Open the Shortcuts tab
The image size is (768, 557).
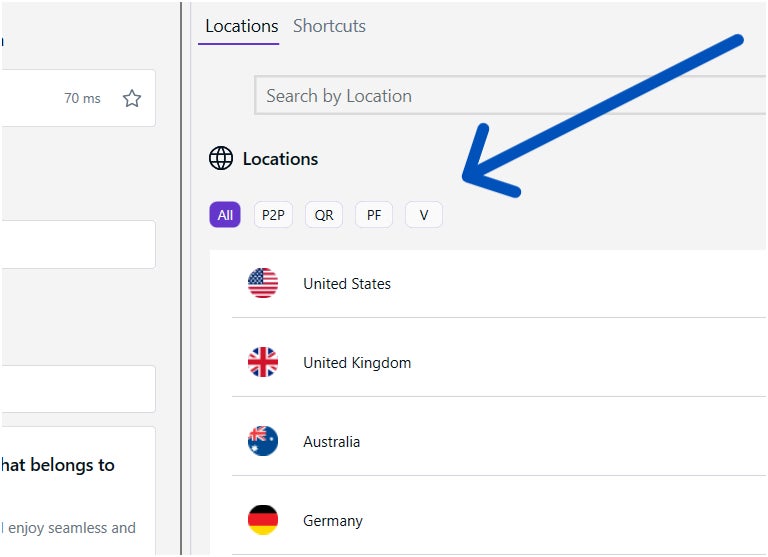tap(329, 26)
